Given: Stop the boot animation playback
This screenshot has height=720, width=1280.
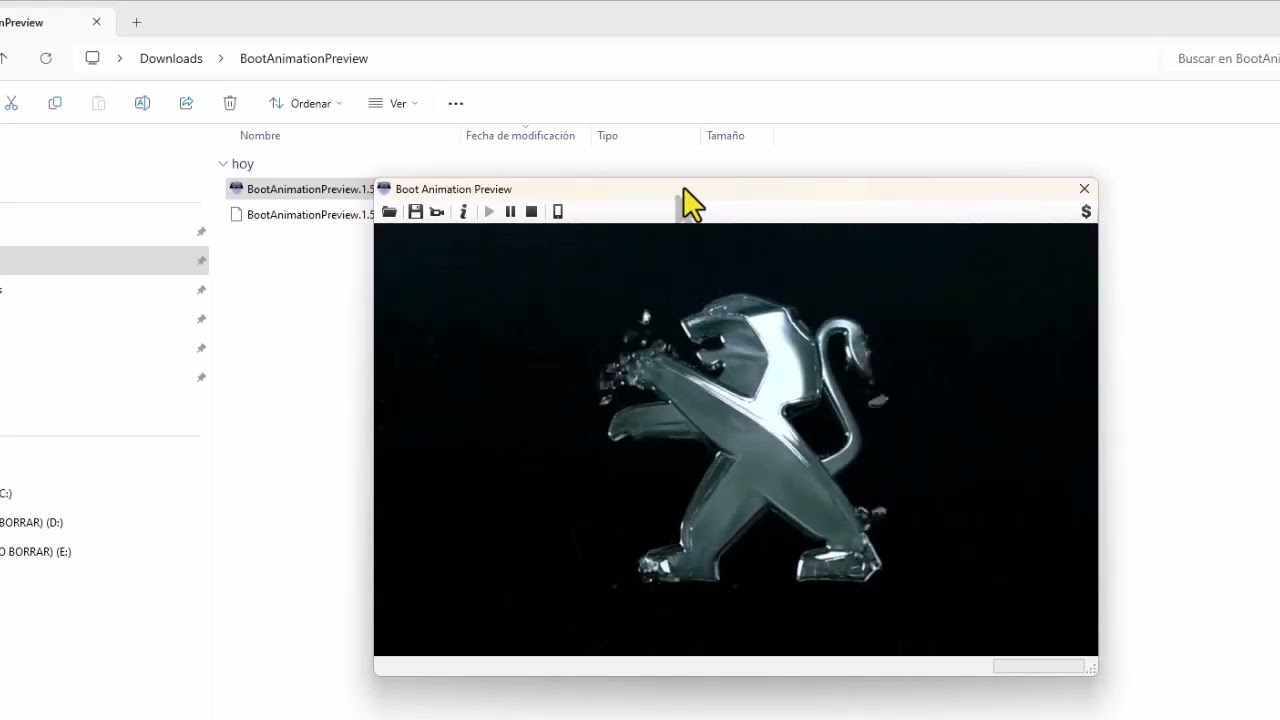Looking at the screenshot, I should (x=532, y=212).
